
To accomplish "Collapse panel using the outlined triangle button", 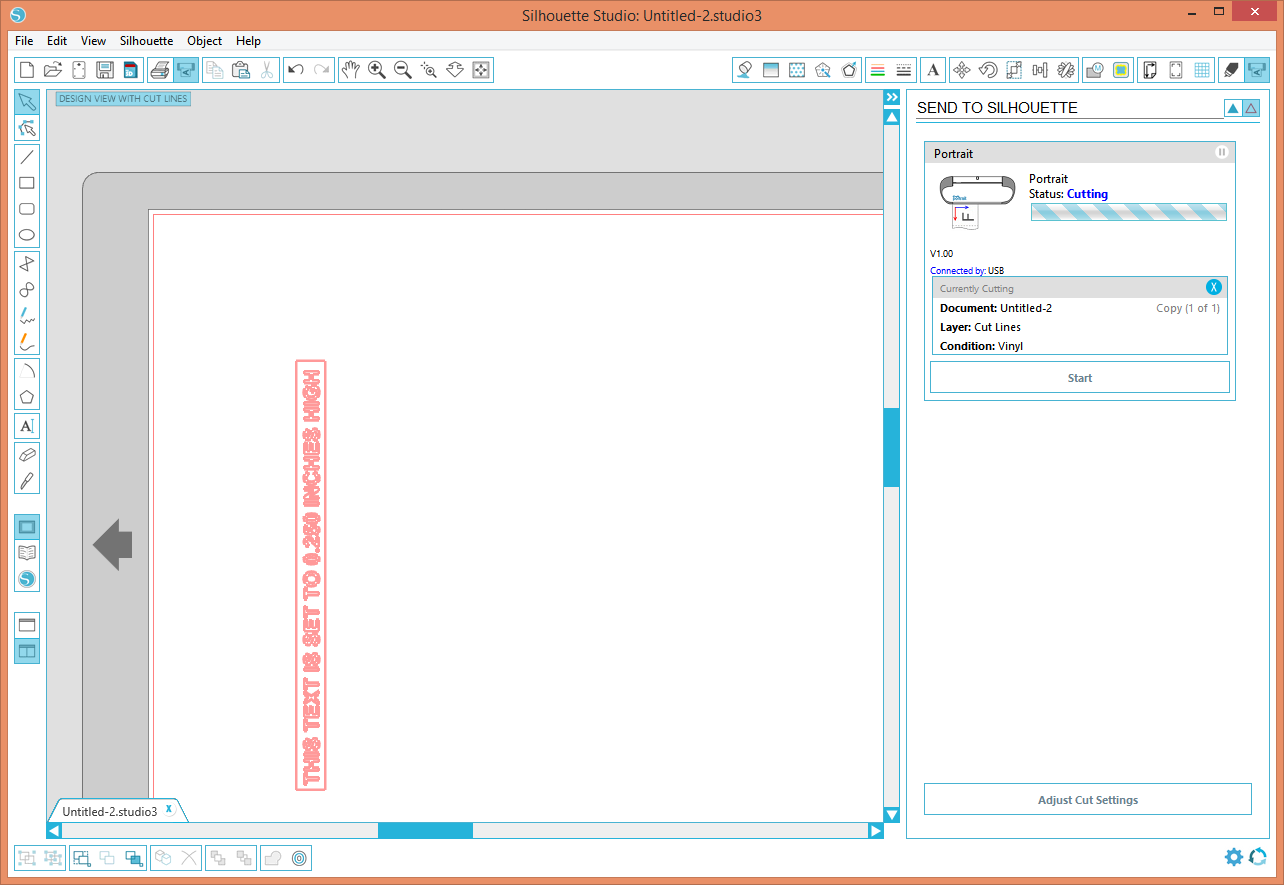I will pyautogui.click(x=1251, y=108).
